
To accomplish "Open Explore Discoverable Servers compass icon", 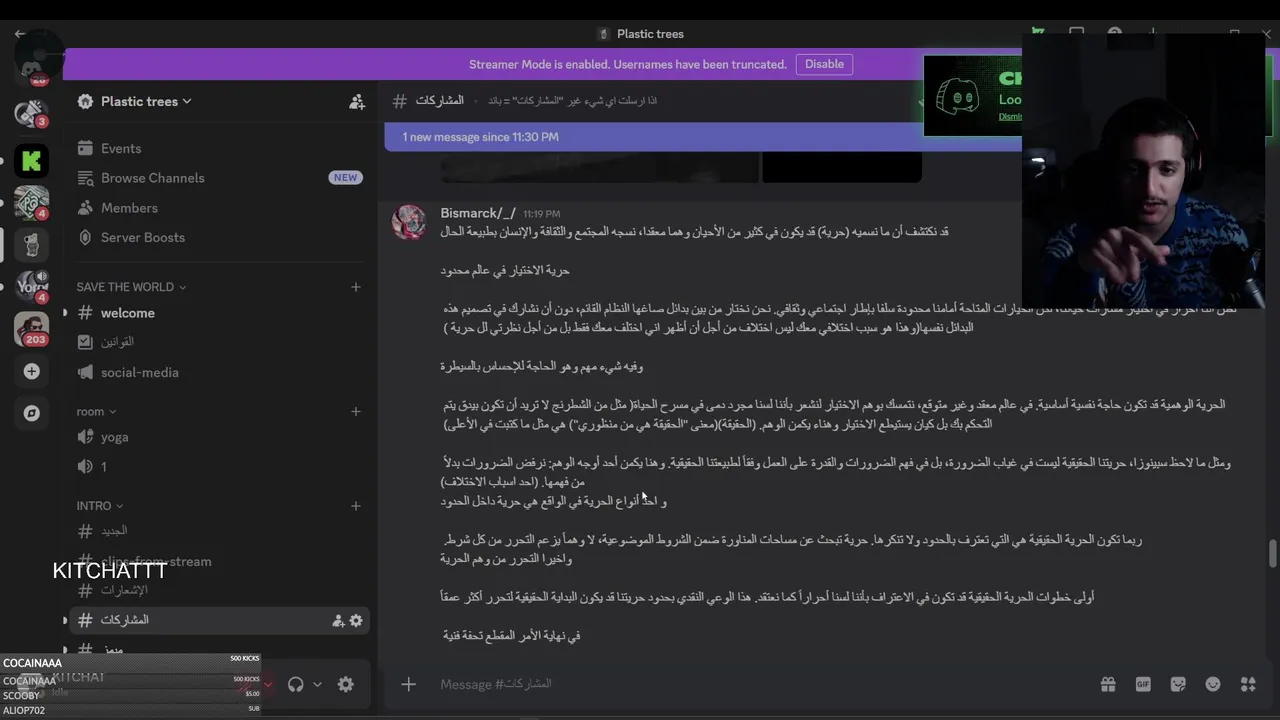I will point(31,412).
